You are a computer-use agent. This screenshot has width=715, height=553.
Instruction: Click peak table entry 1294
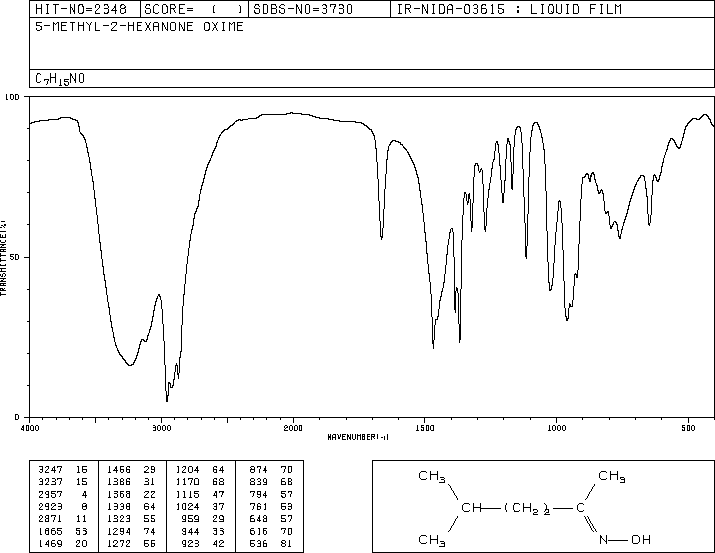(119, 531)
